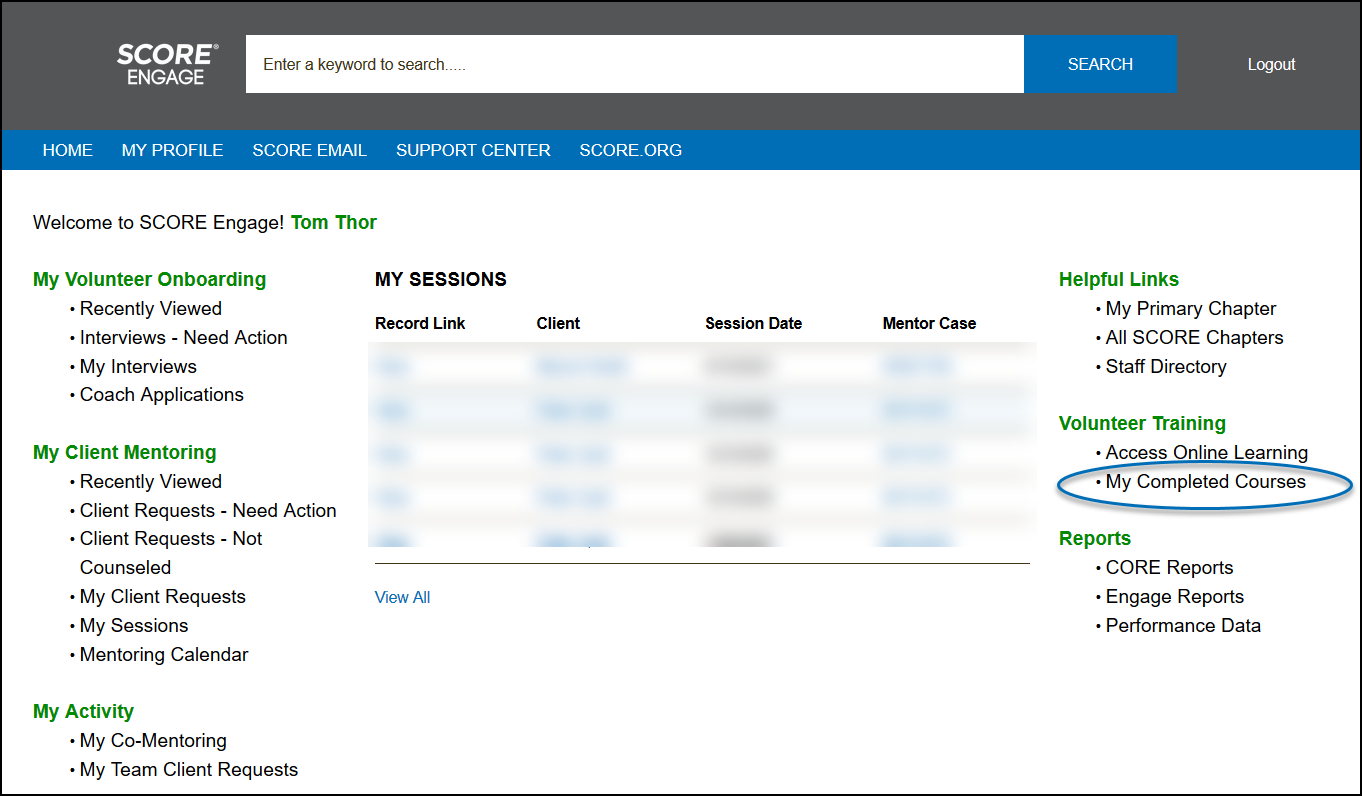
Task: Click the Mentor Case column header
Action: [x=929, y=323]
